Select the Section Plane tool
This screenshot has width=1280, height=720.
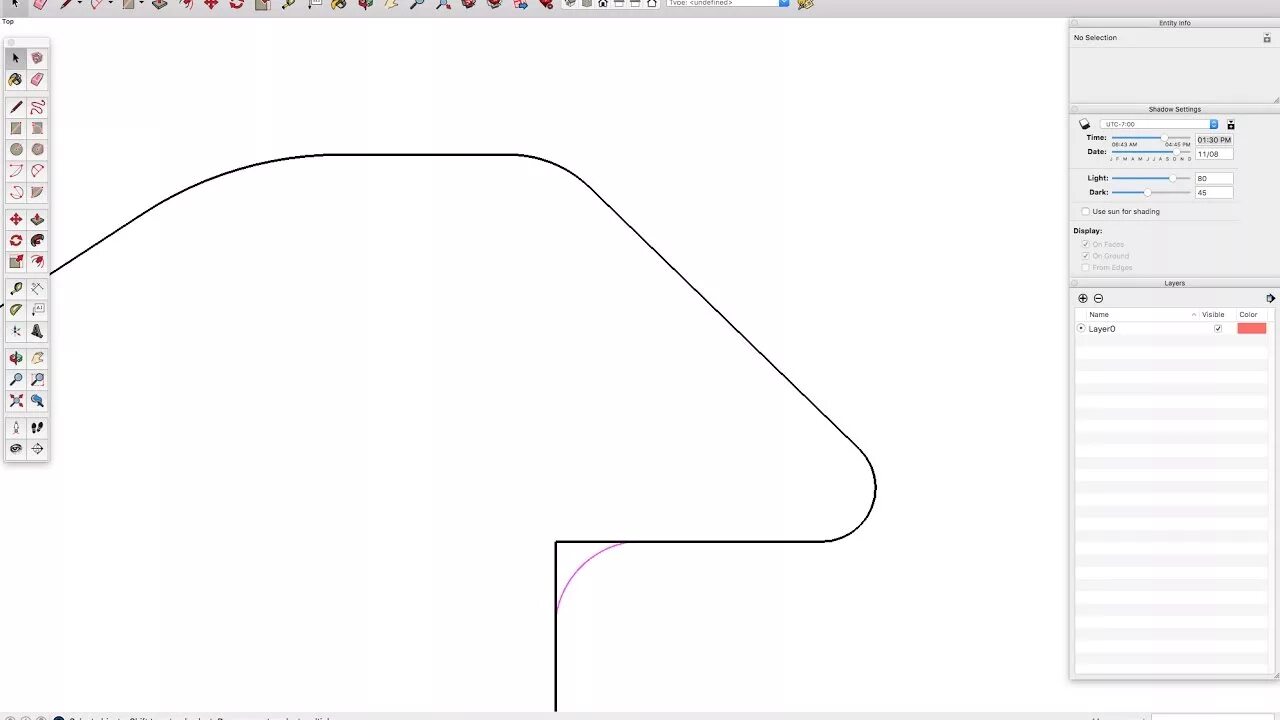[x=37, y=449]
